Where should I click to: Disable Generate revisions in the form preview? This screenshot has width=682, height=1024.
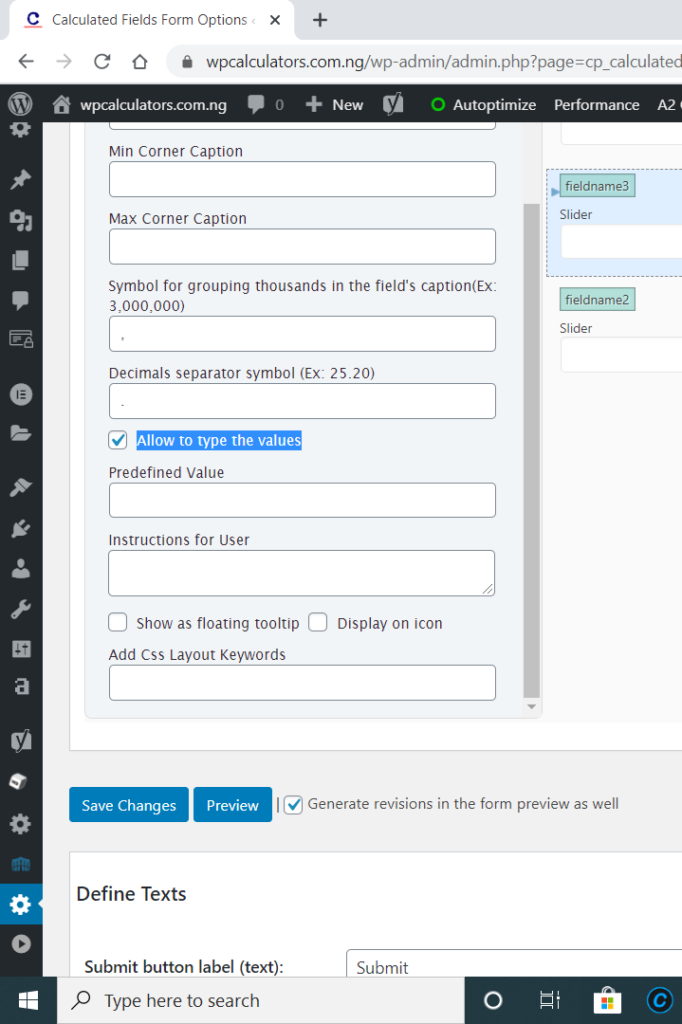point(292,803)
